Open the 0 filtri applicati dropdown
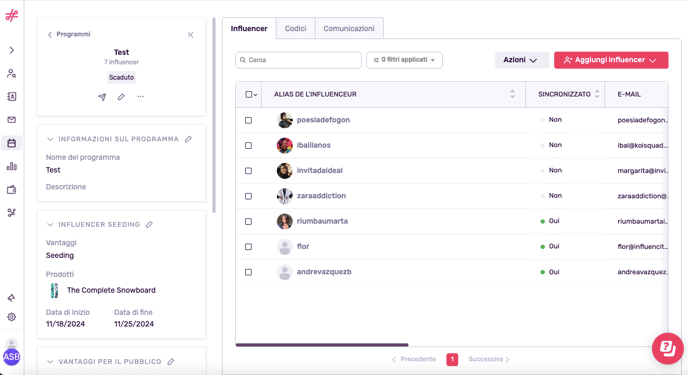The width and height of the screenshot is (688, 375). 404,60
